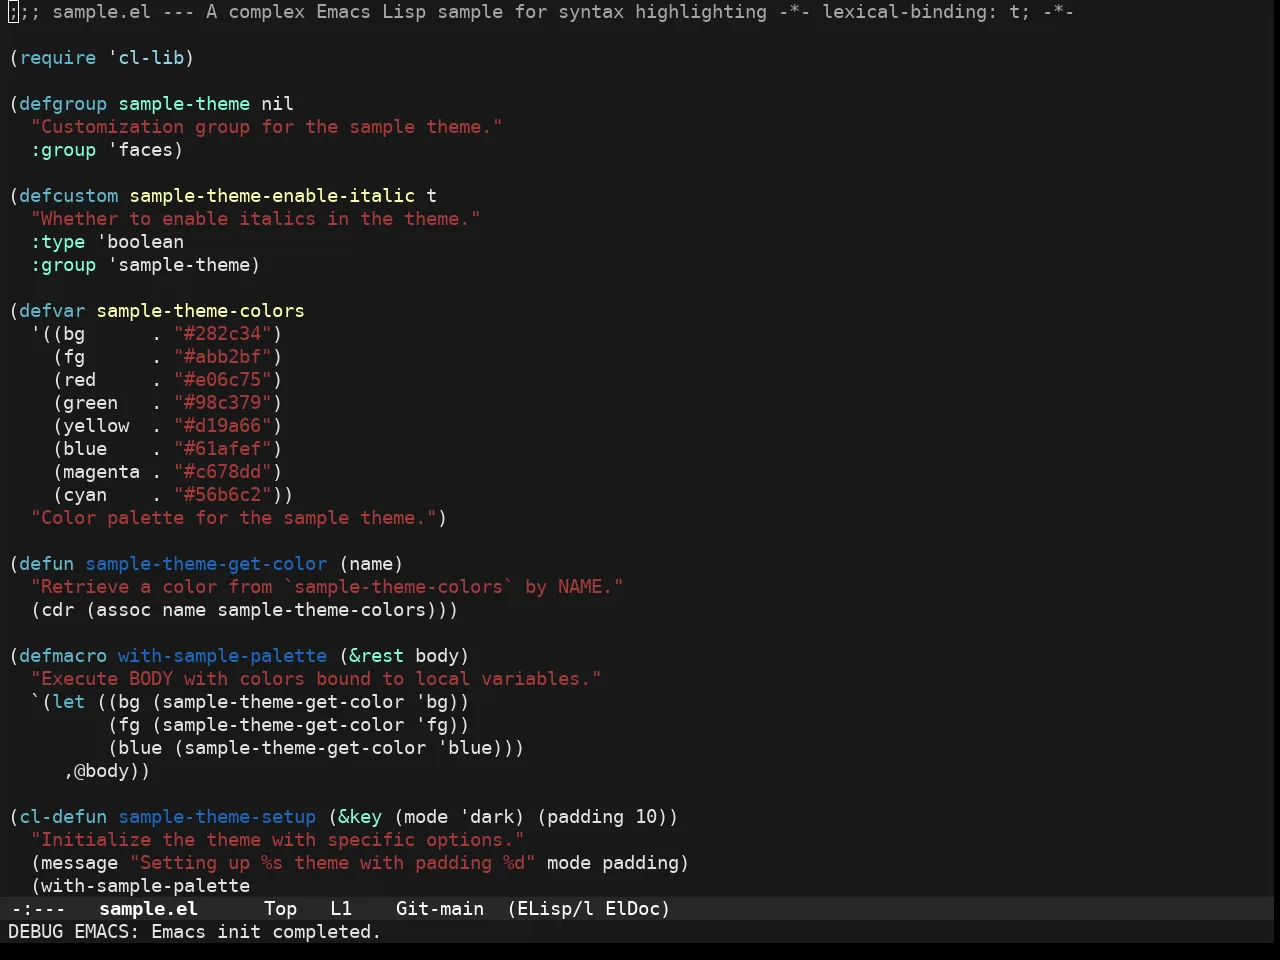
Task: Click the ElDoc minor mode indicator
Action: click(632, 908)
